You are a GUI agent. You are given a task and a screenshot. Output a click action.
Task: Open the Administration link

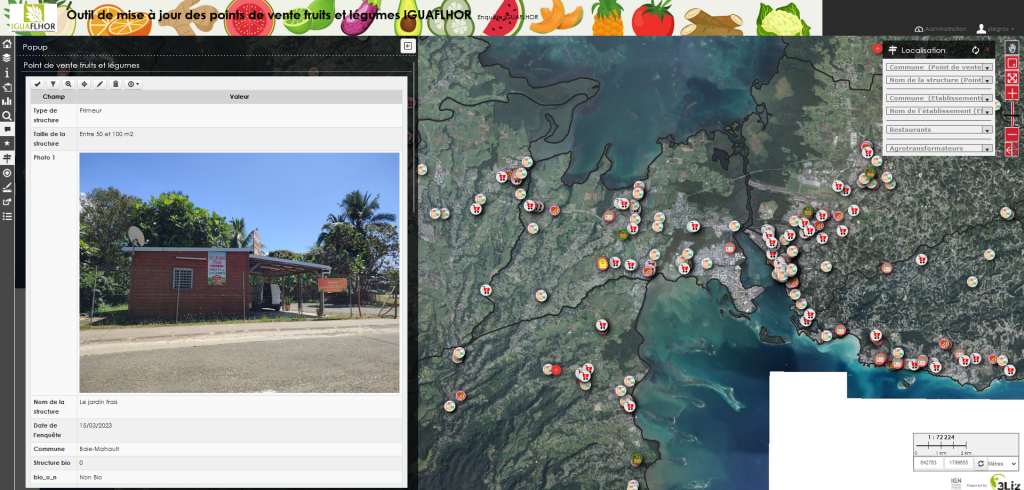click(x=940, y=29)
